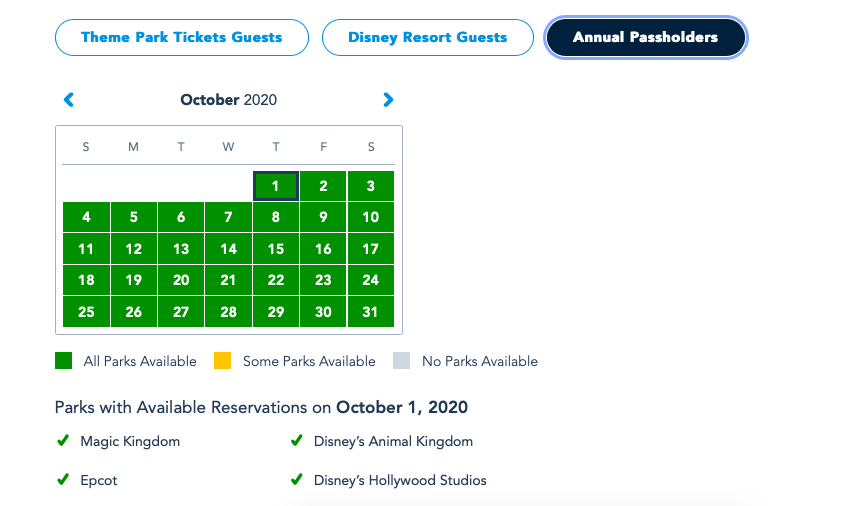
Task: Advance to next month with right arrow
Action: click(x=388, y=100)
